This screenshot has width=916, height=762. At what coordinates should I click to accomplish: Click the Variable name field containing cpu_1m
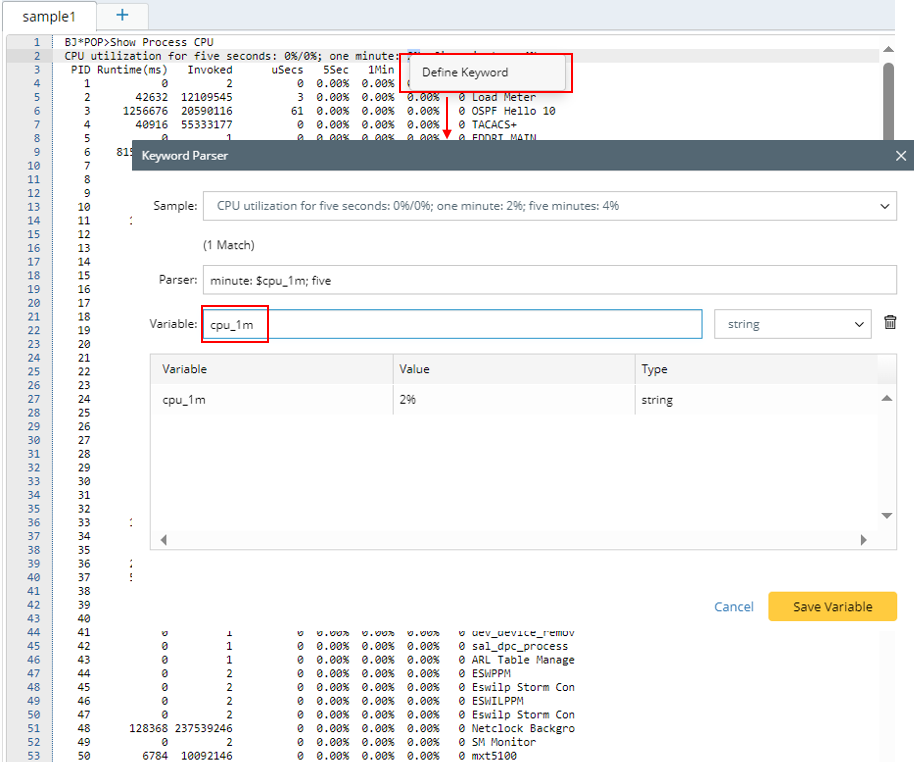pyautogui.click(x=452, y=324)
